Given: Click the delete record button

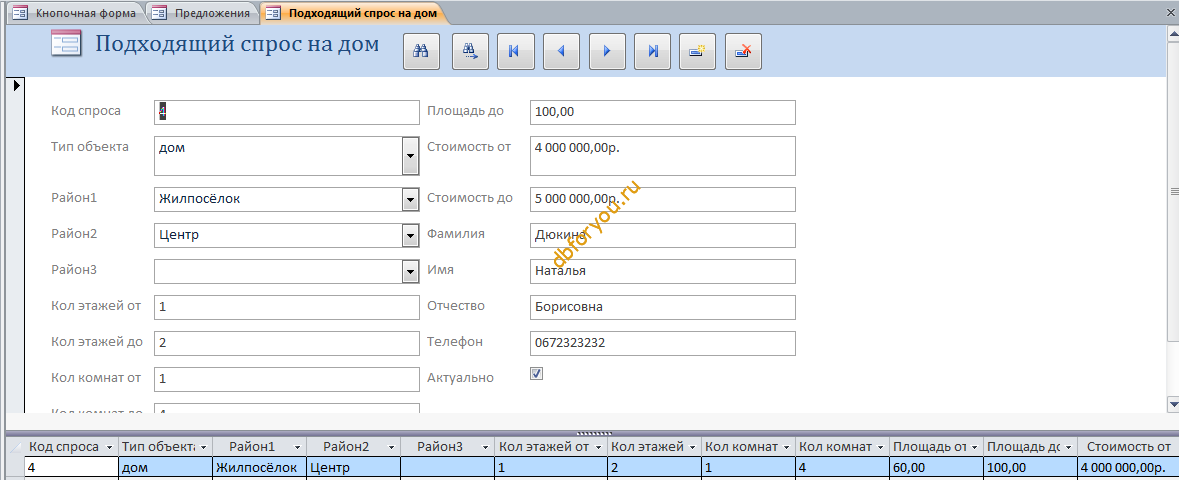Looking at the screenshot, I should click(743, 52).
